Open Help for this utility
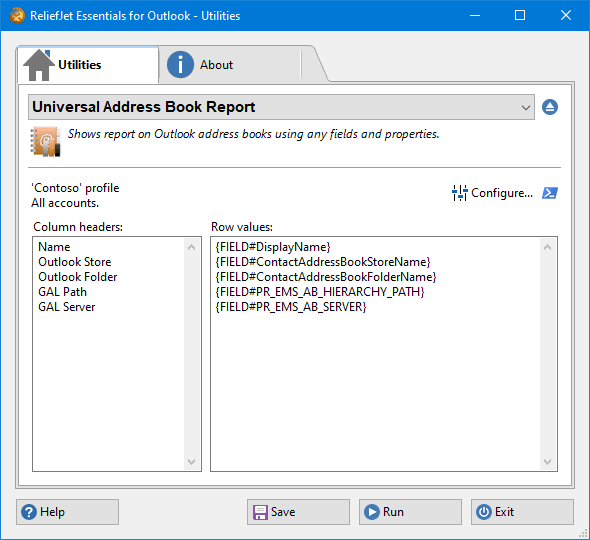 click(67, 512)
